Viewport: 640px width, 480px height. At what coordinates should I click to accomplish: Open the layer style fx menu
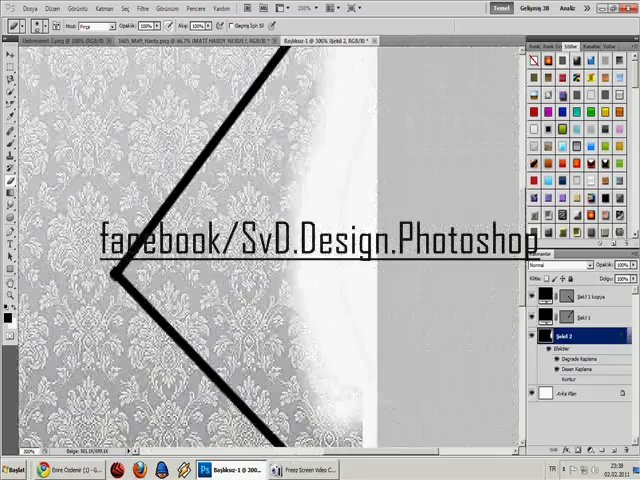point(566,450)
